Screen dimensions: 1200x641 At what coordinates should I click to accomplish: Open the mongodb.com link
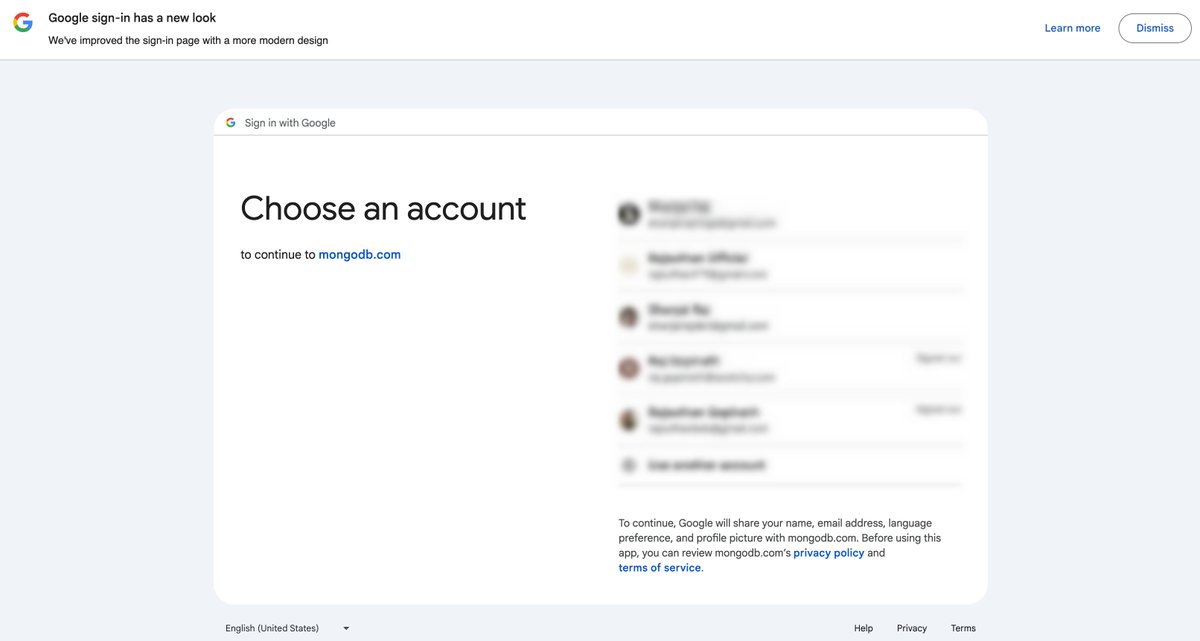click(x=360, y=255)
